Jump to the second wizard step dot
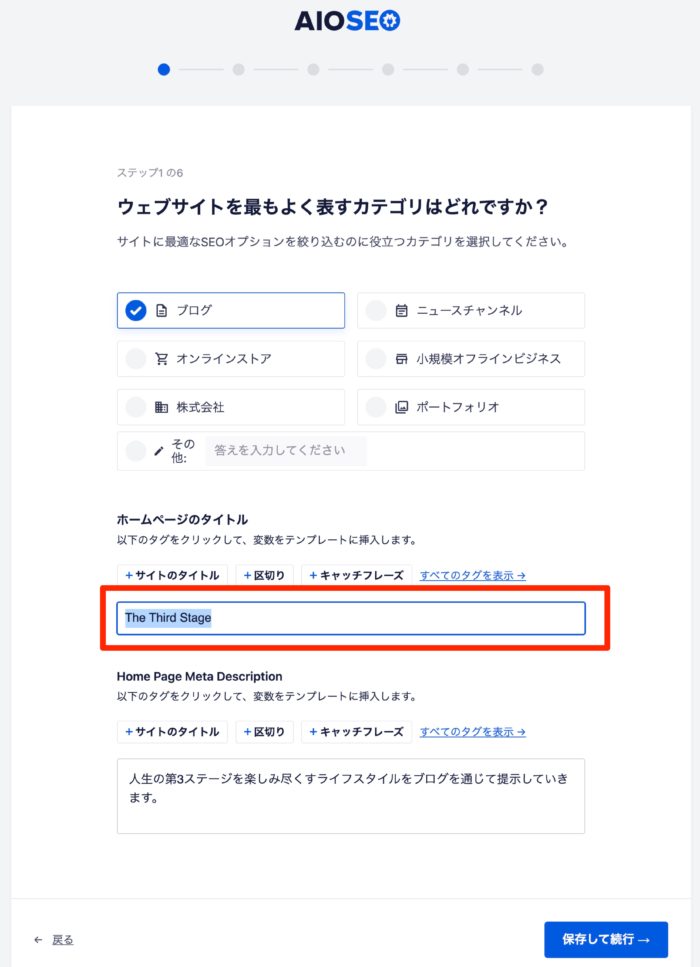 pos(238,70)
